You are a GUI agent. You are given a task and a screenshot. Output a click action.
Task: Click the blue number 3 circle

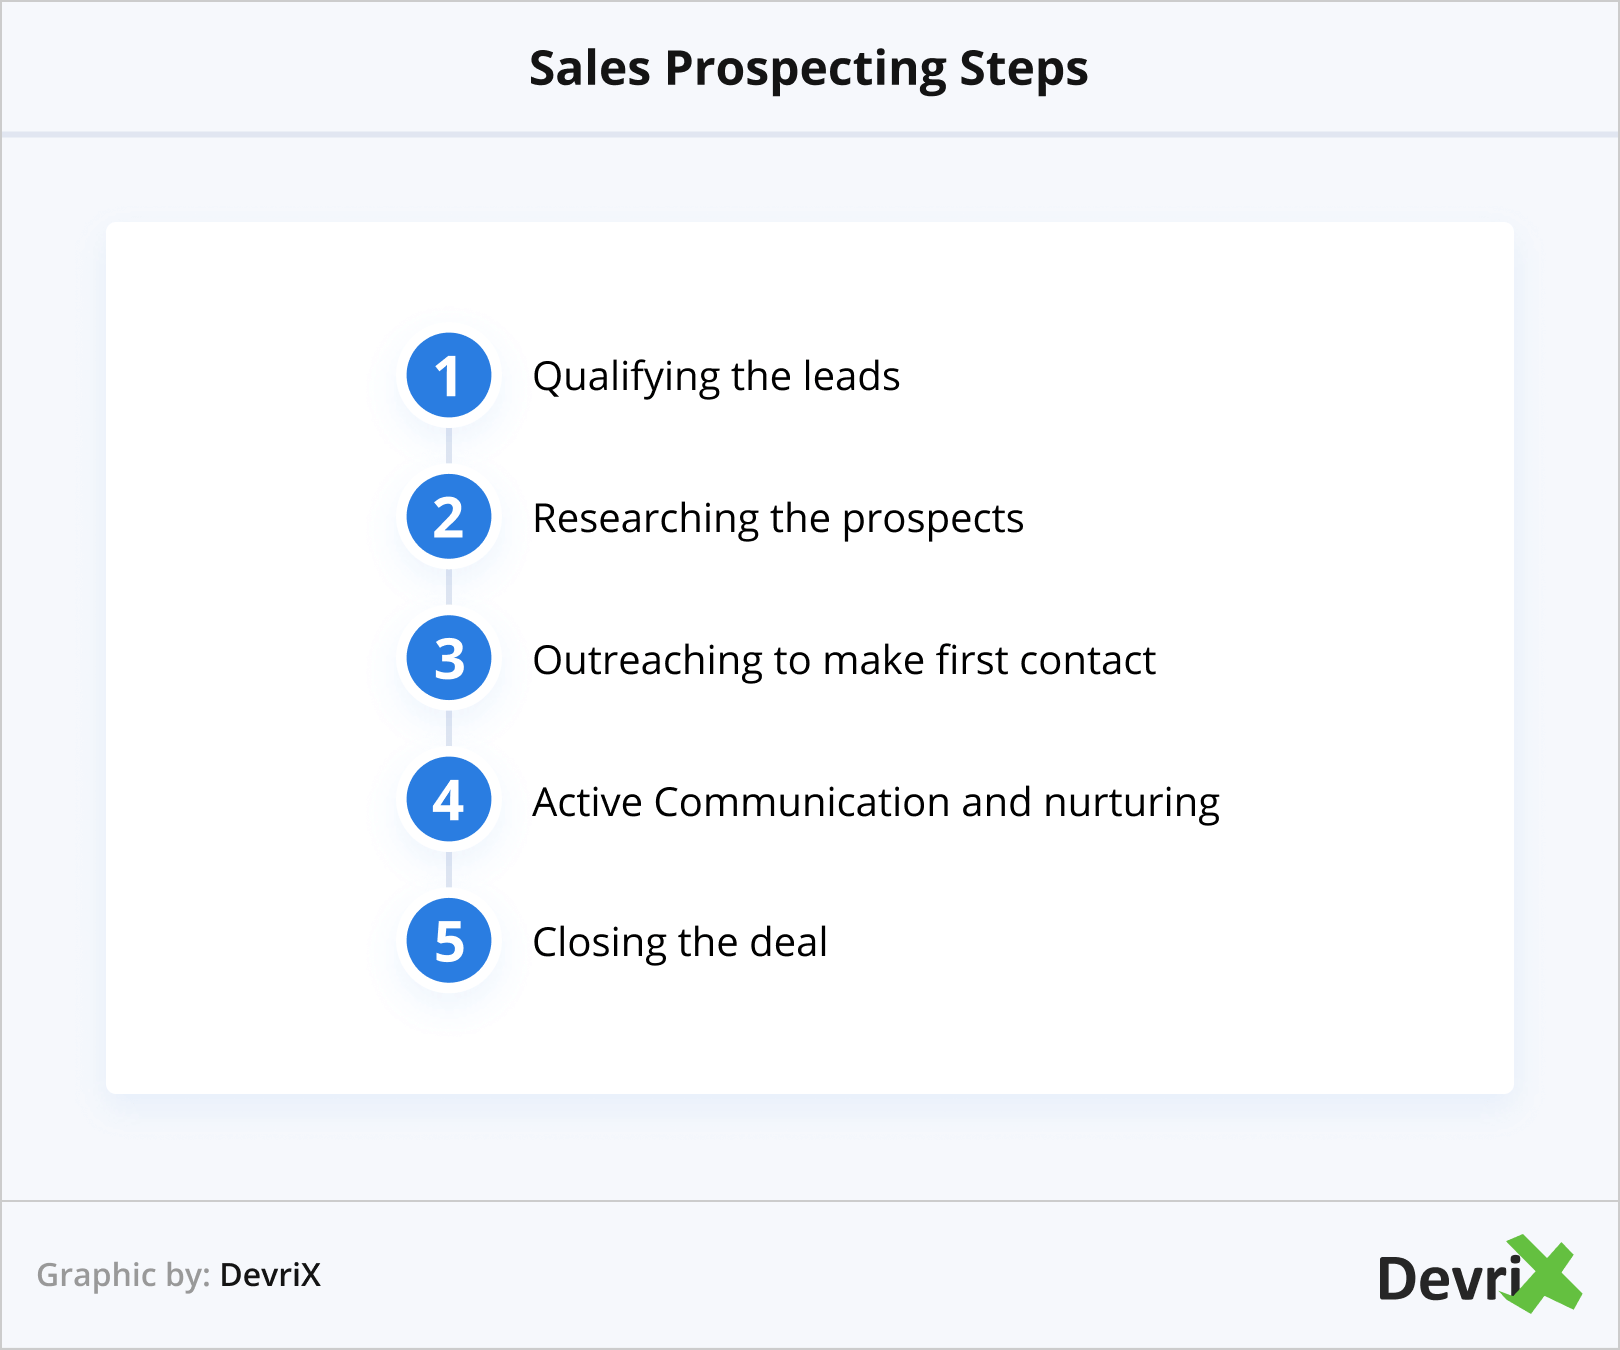click(448, 659)
